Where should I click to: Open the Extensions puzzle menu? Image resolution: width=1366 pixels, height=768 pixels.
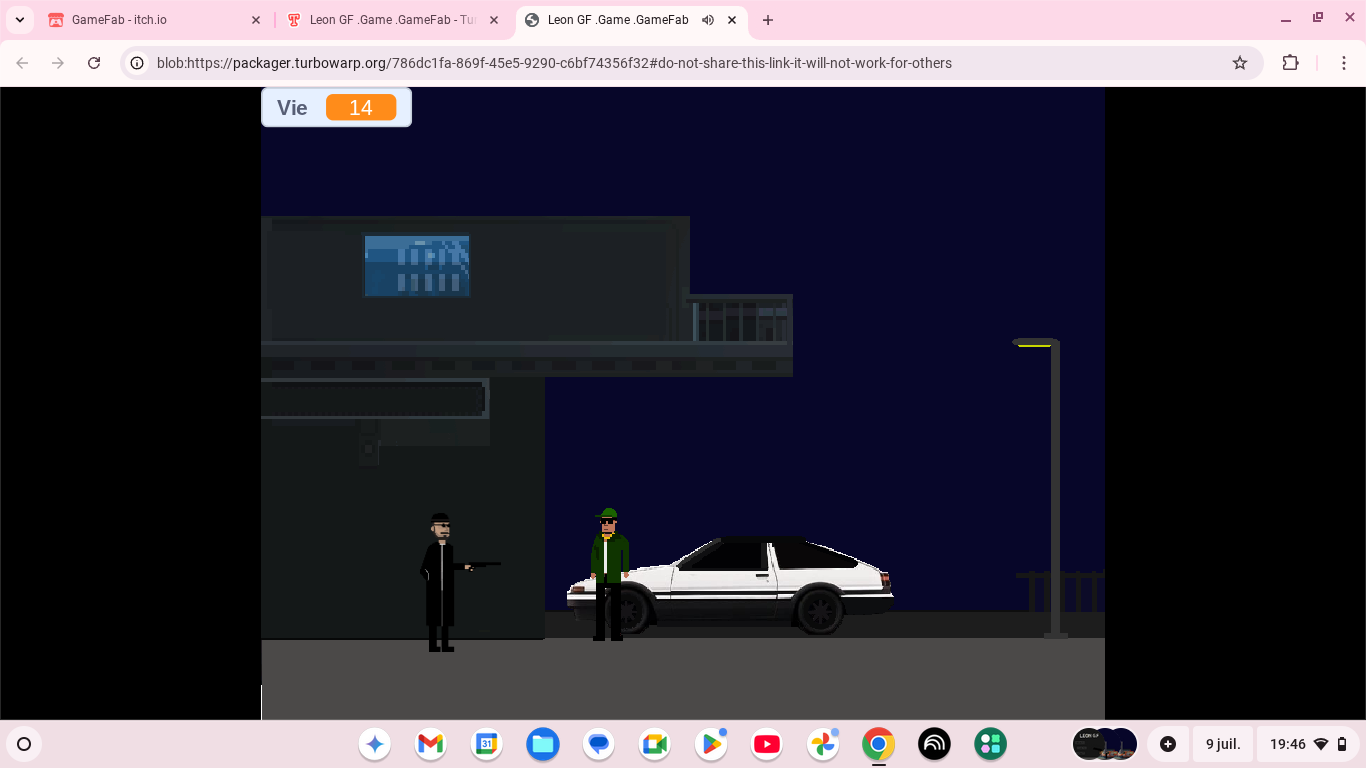pyautogui.click(x=1291, y=63)
